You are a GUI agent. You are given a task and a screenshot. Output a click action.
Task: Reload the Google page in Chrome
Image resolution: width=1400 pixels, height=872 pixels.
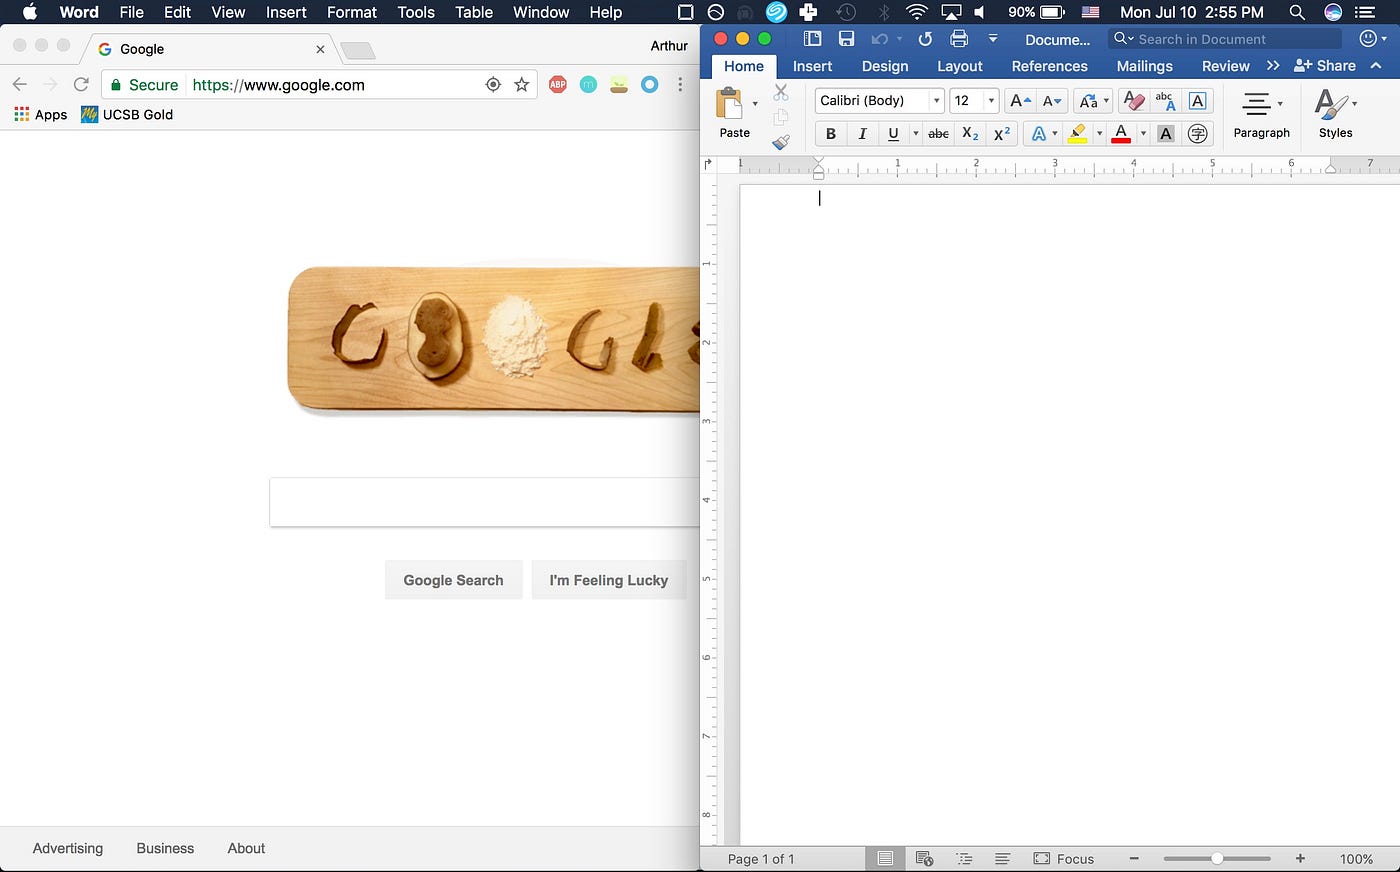(x=81, y=85)
